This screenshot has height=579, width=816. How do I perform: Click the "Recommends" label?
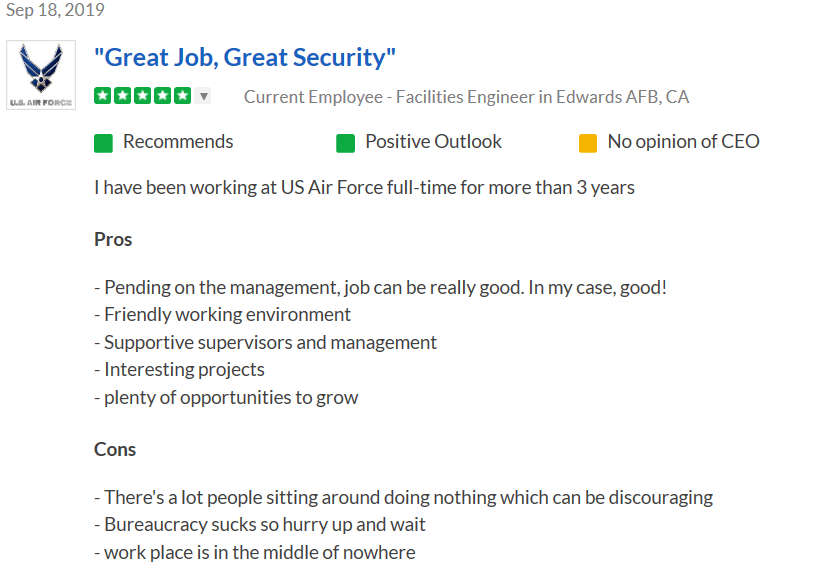tap(178, 142)
